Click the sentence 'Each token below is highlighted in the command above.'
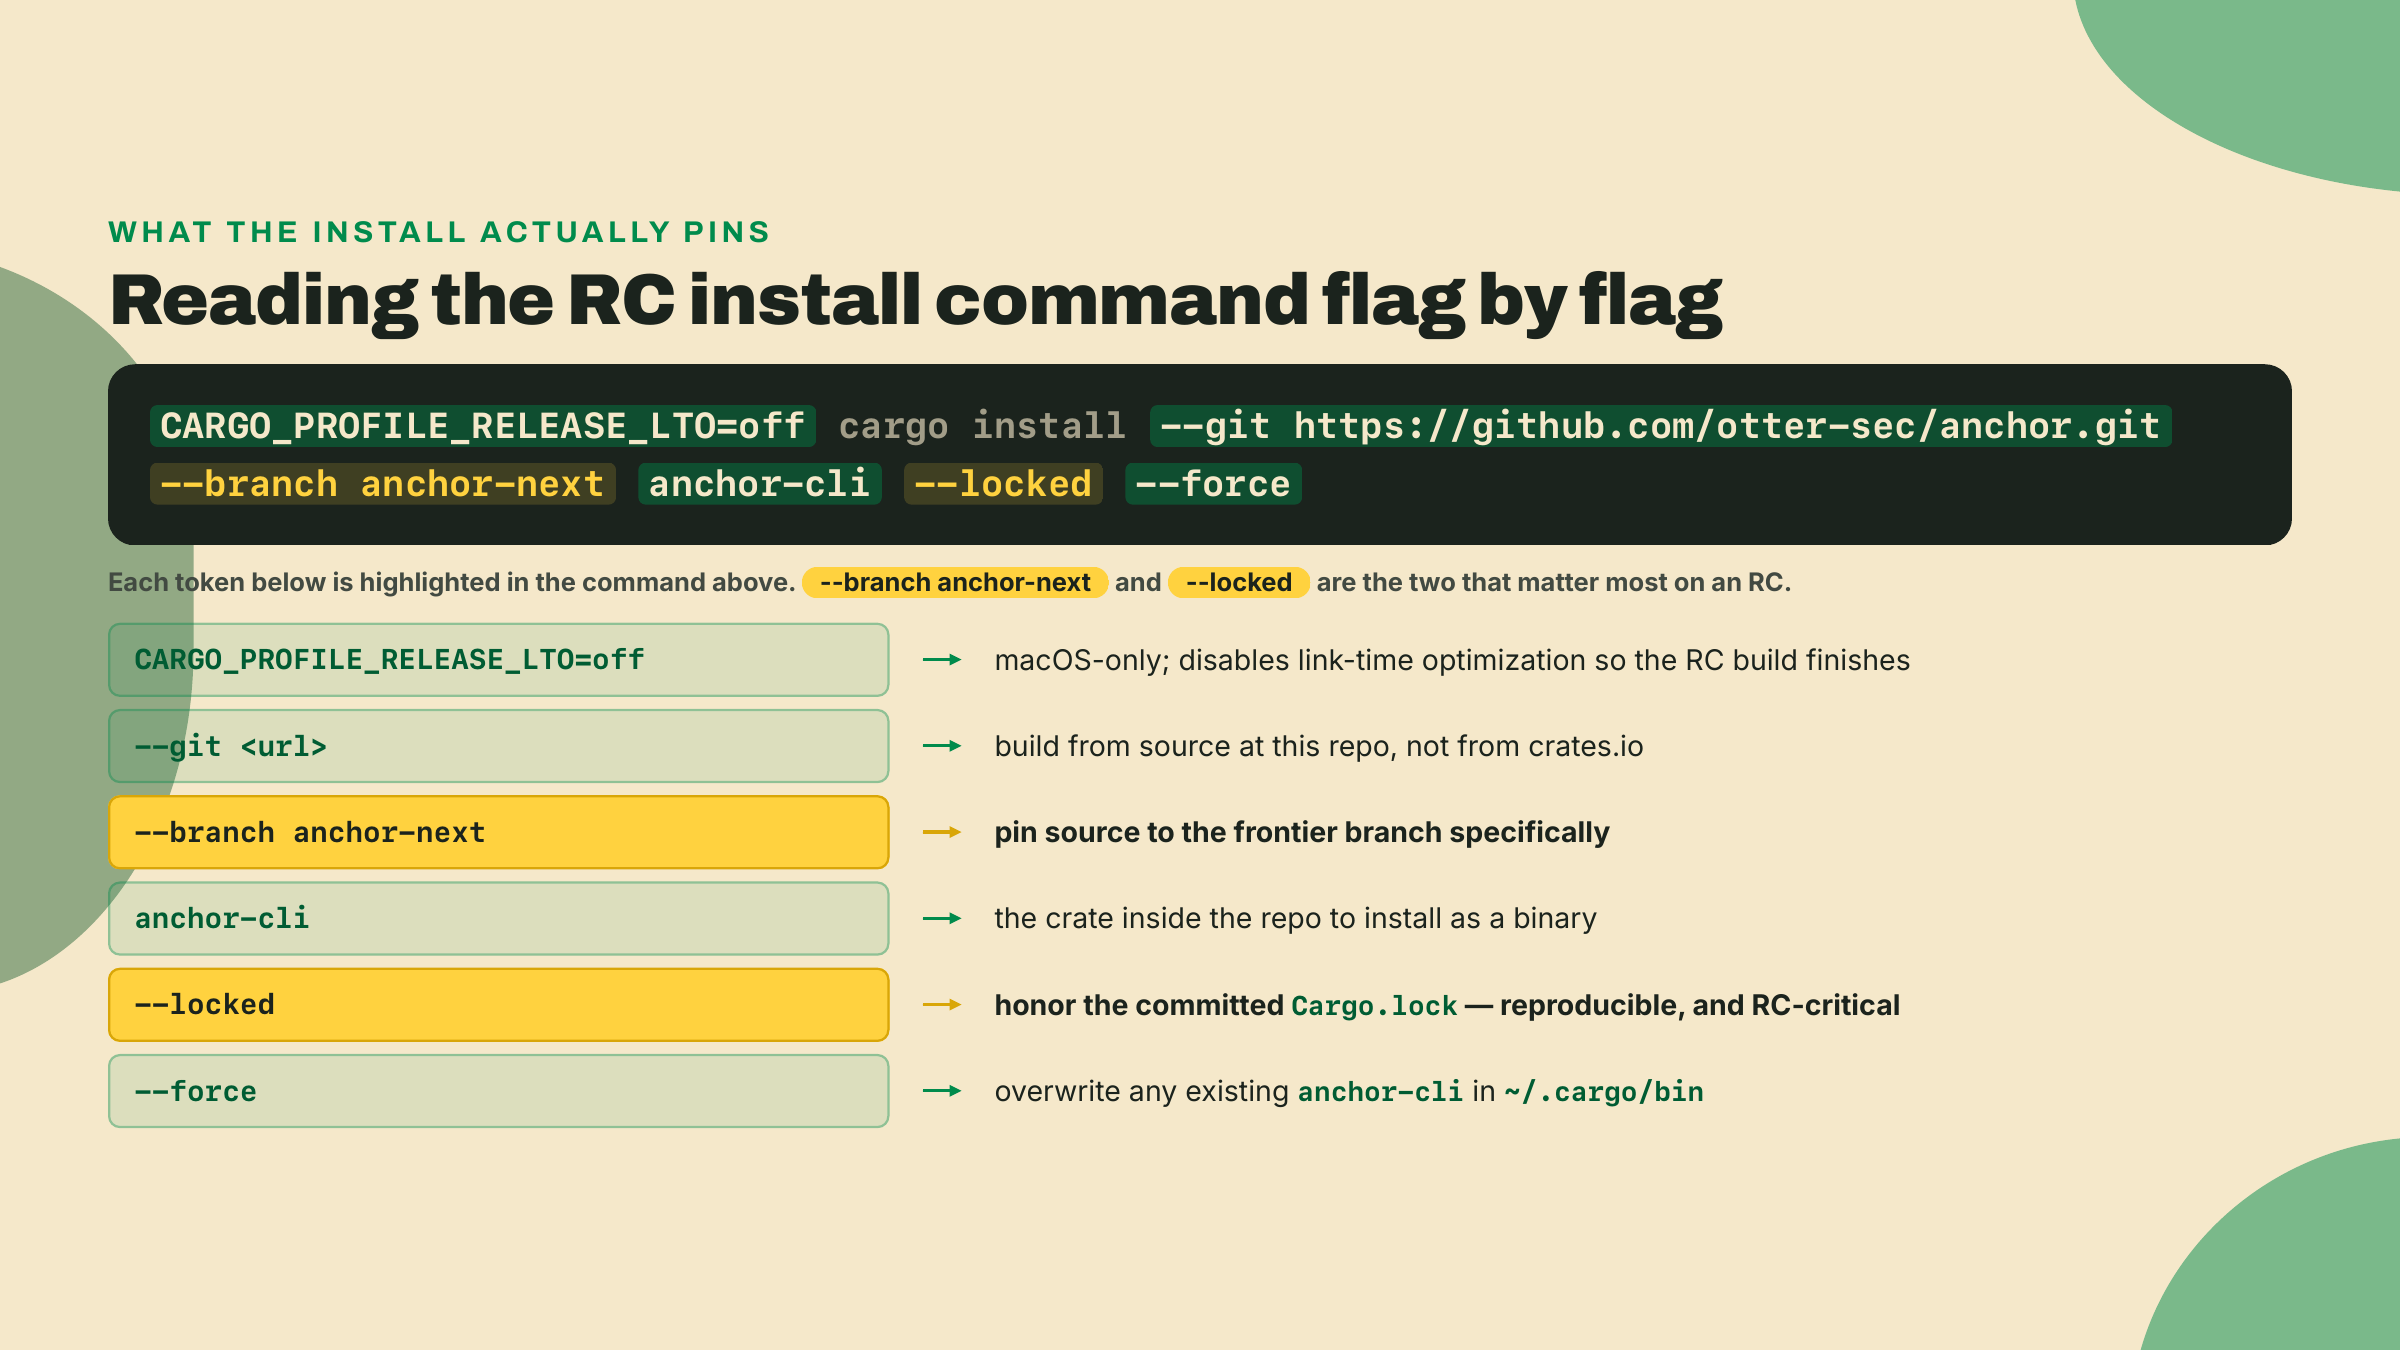The image size is (2400, 1350). tap(451, 582)
